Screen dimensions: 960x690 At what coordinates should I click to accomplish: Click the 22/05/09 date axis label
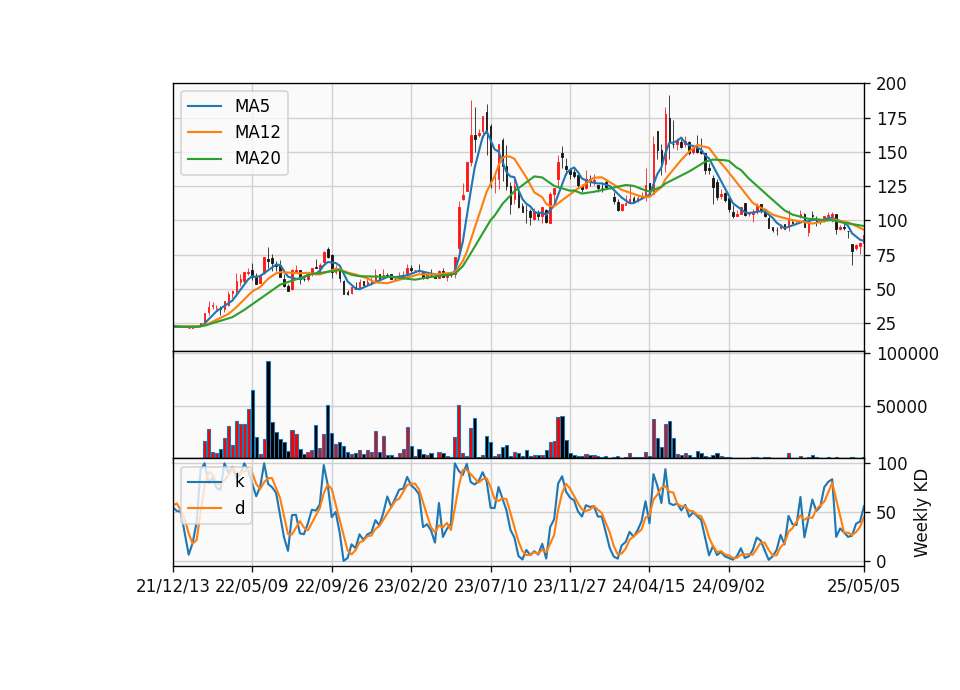click(x=252, y=586)
